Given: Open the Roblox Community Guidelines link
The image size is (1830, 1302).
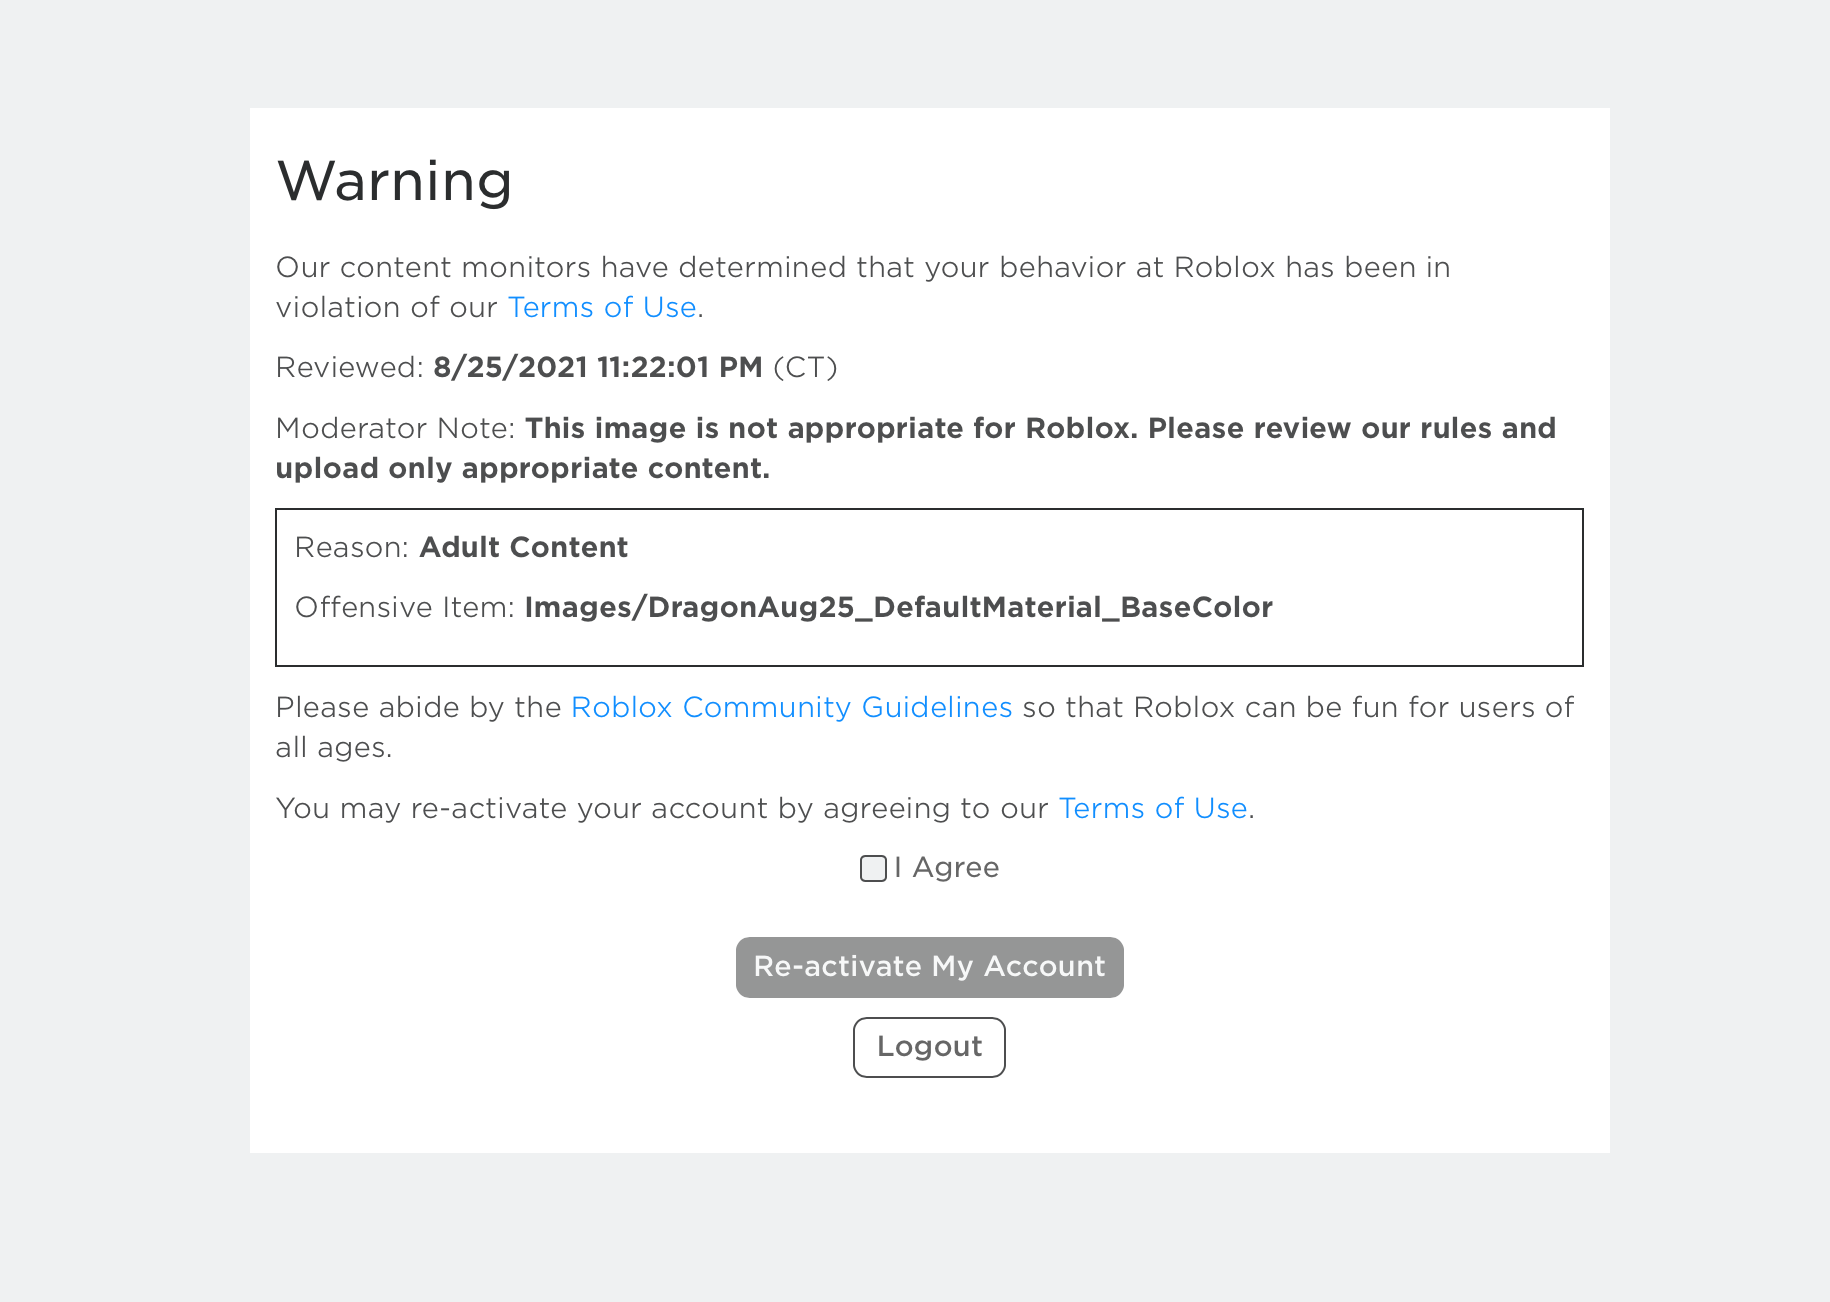Looking at the screenshot, I should coord(791,707).
